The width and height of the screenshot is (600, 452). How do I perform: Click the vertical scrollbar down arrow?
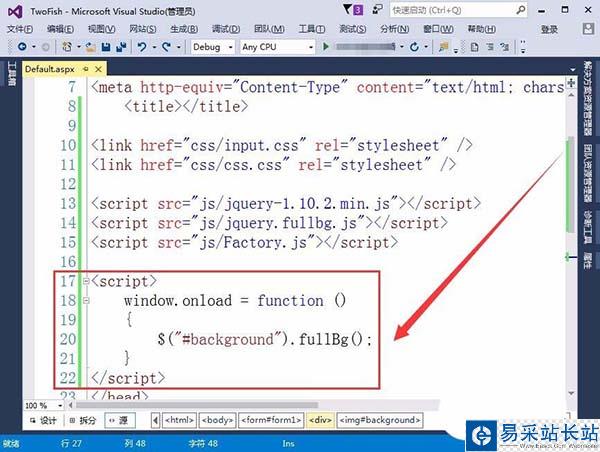pos(571,393)
